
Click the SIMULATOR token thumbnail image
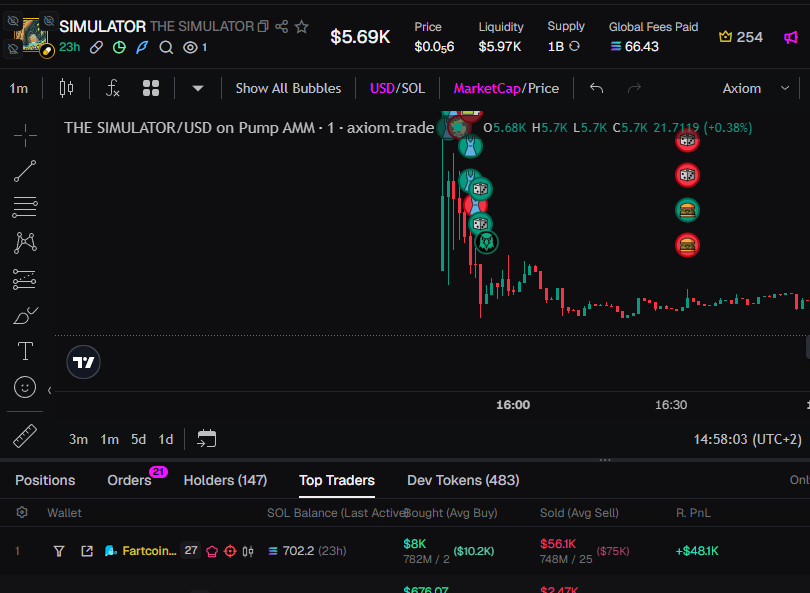[32, 35]
